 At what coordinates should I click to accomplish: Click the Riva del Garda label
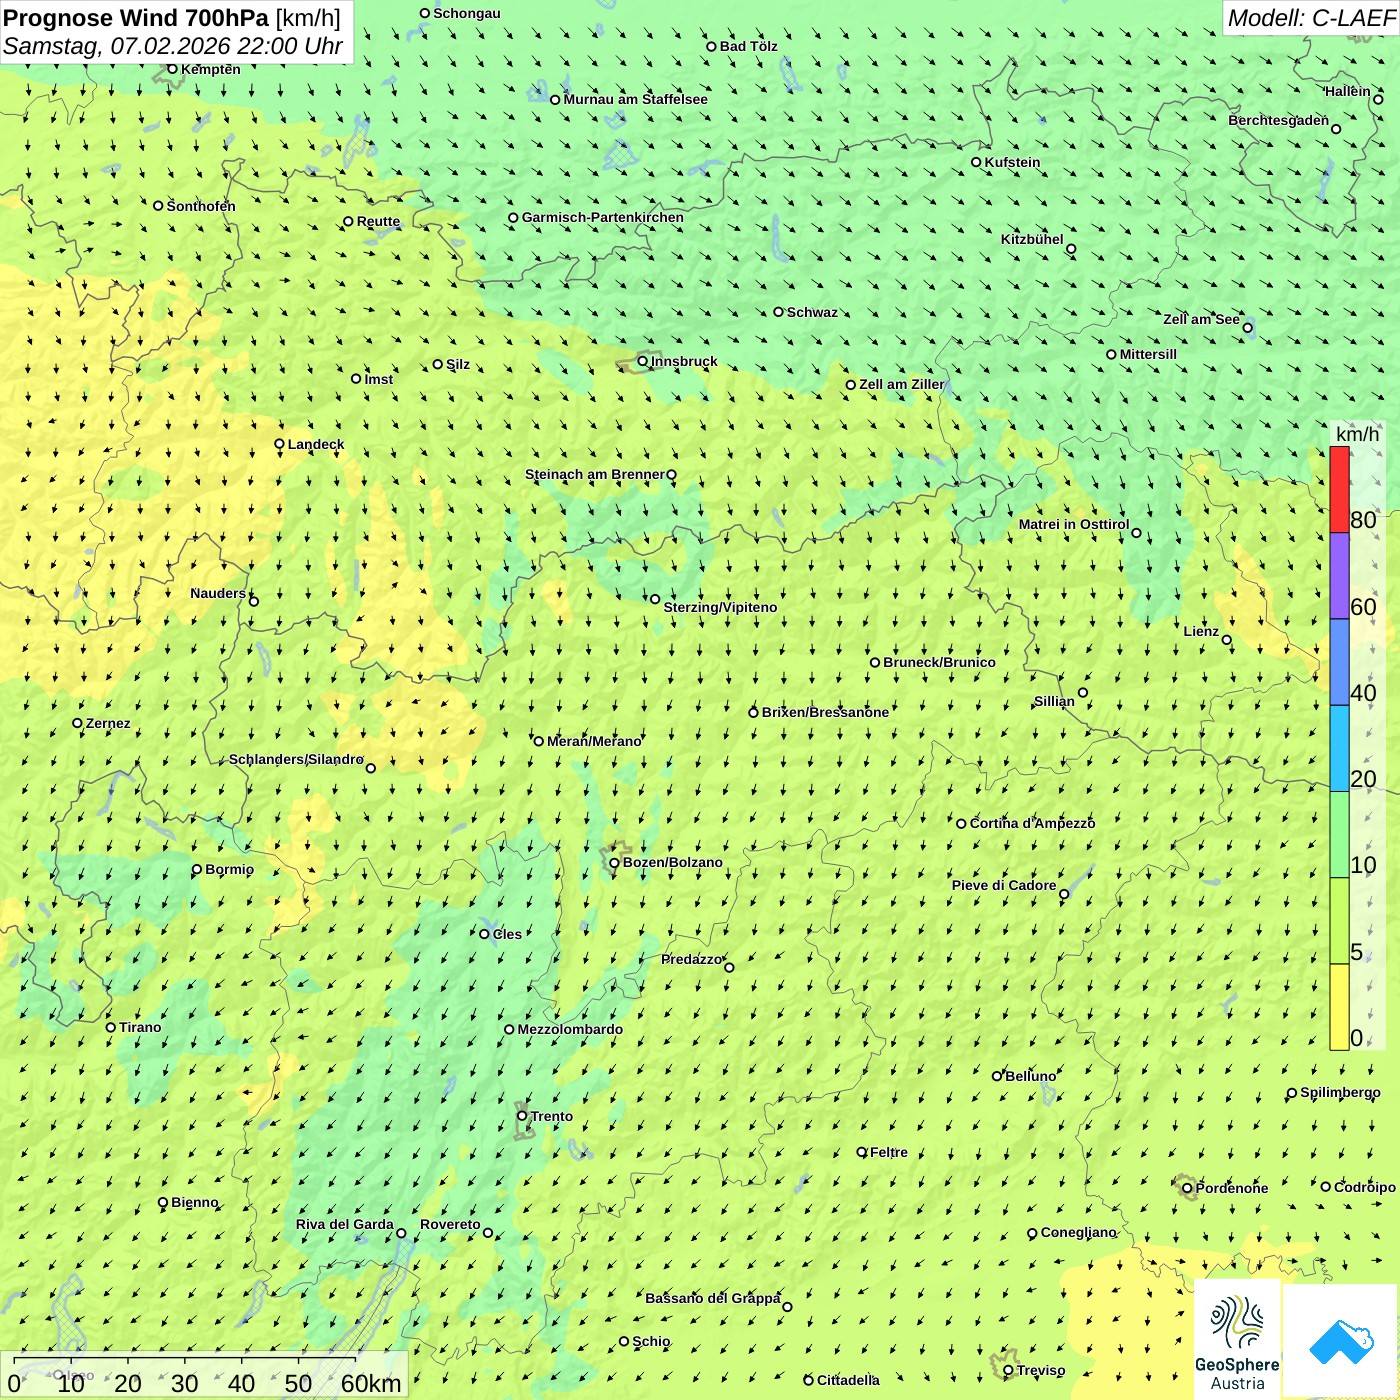pyautogui.click(x=344, y=1224)
